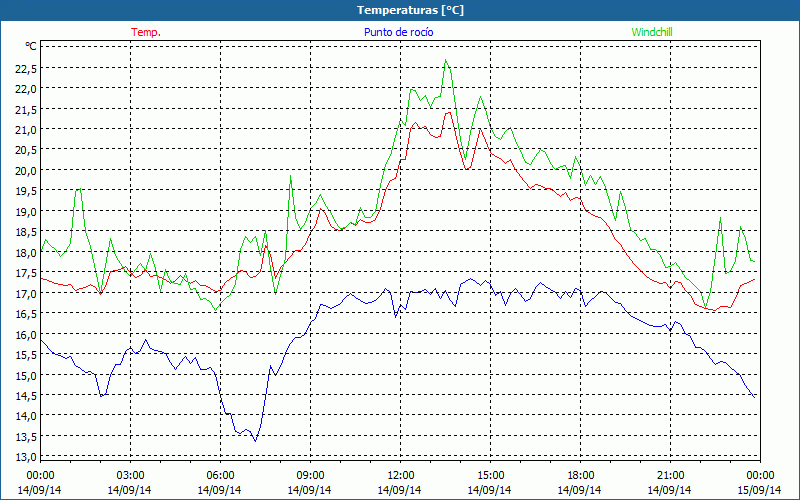Click the 17,5 y-axis value
The width and height of the screenshot is (800, 500).
click(27, 272)
